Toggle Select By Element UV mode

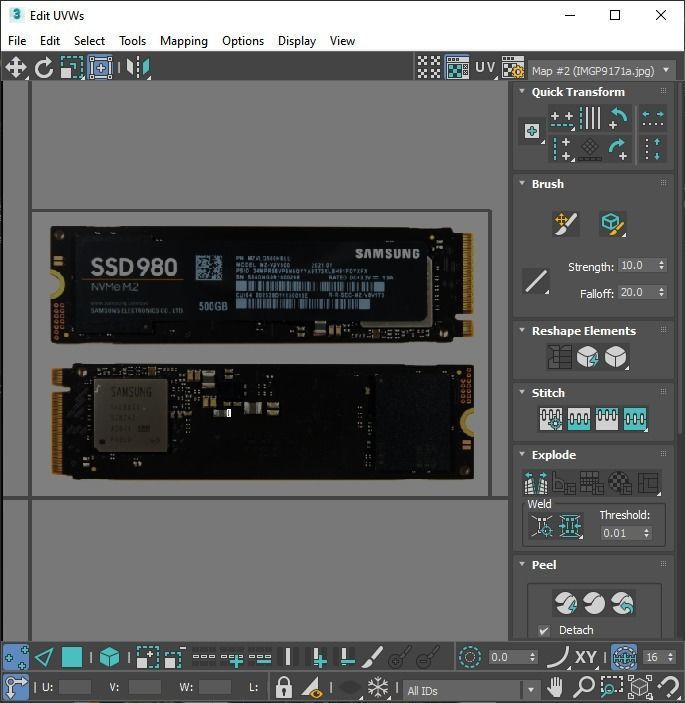point(109,658)
